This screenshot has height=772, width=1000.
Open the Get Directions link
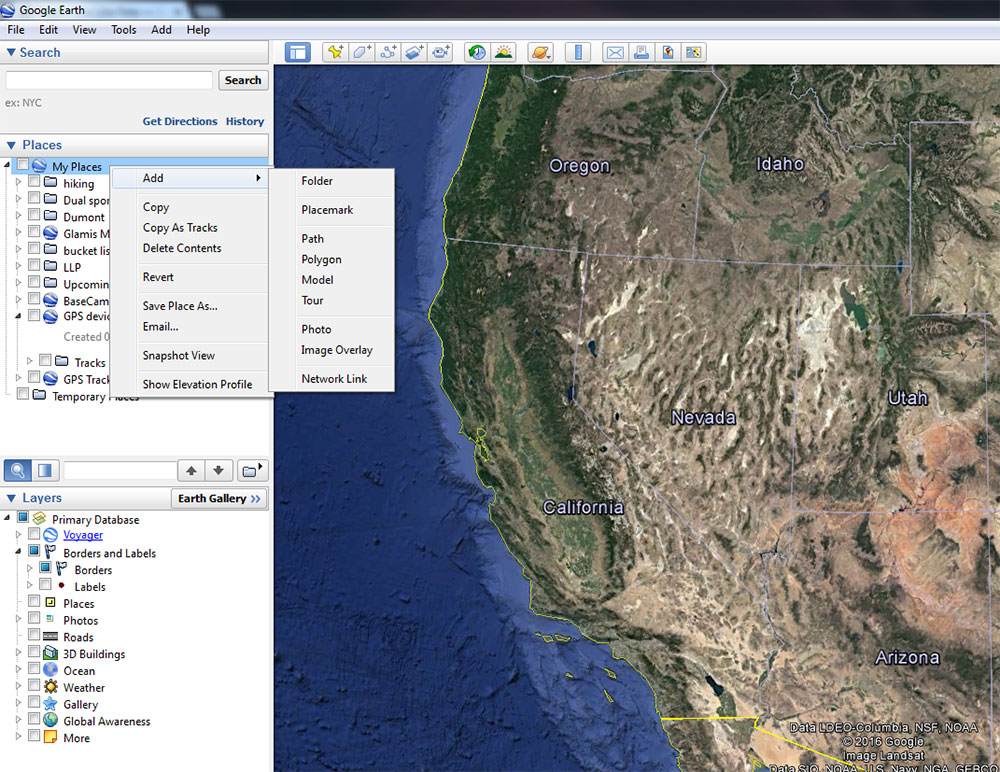180,121
